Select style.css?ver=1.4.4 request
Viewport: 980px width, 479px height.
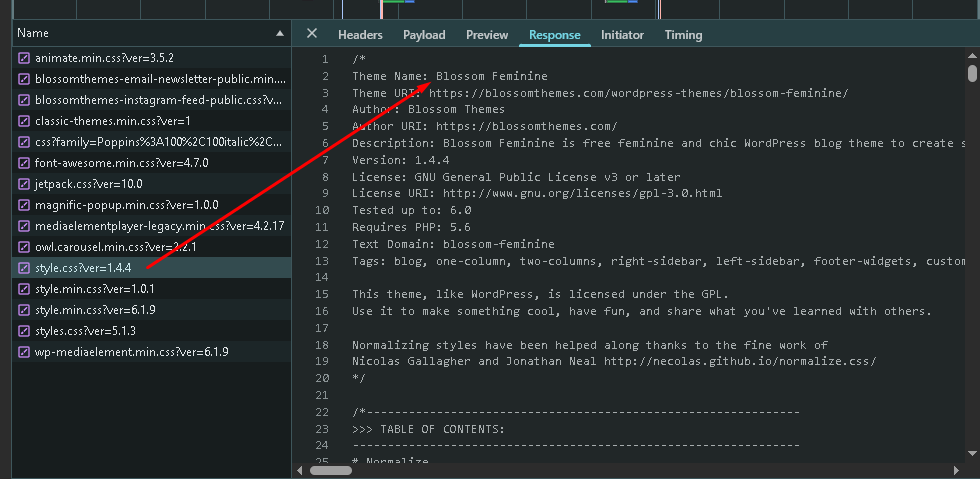151,268
